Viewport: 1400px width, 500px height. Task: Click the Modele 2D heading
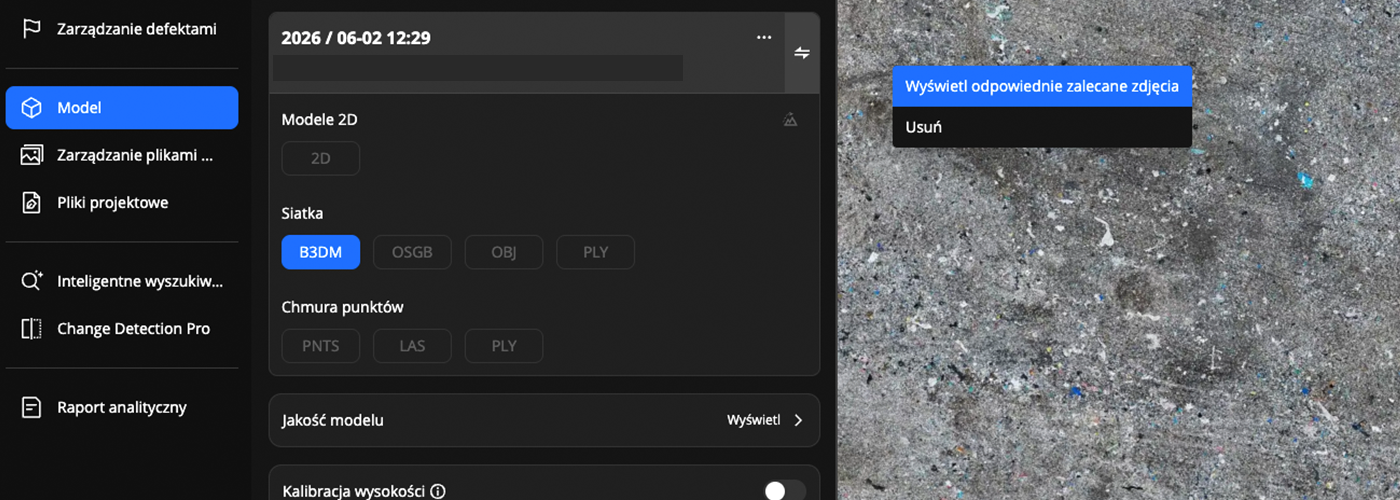click(319, 120)
